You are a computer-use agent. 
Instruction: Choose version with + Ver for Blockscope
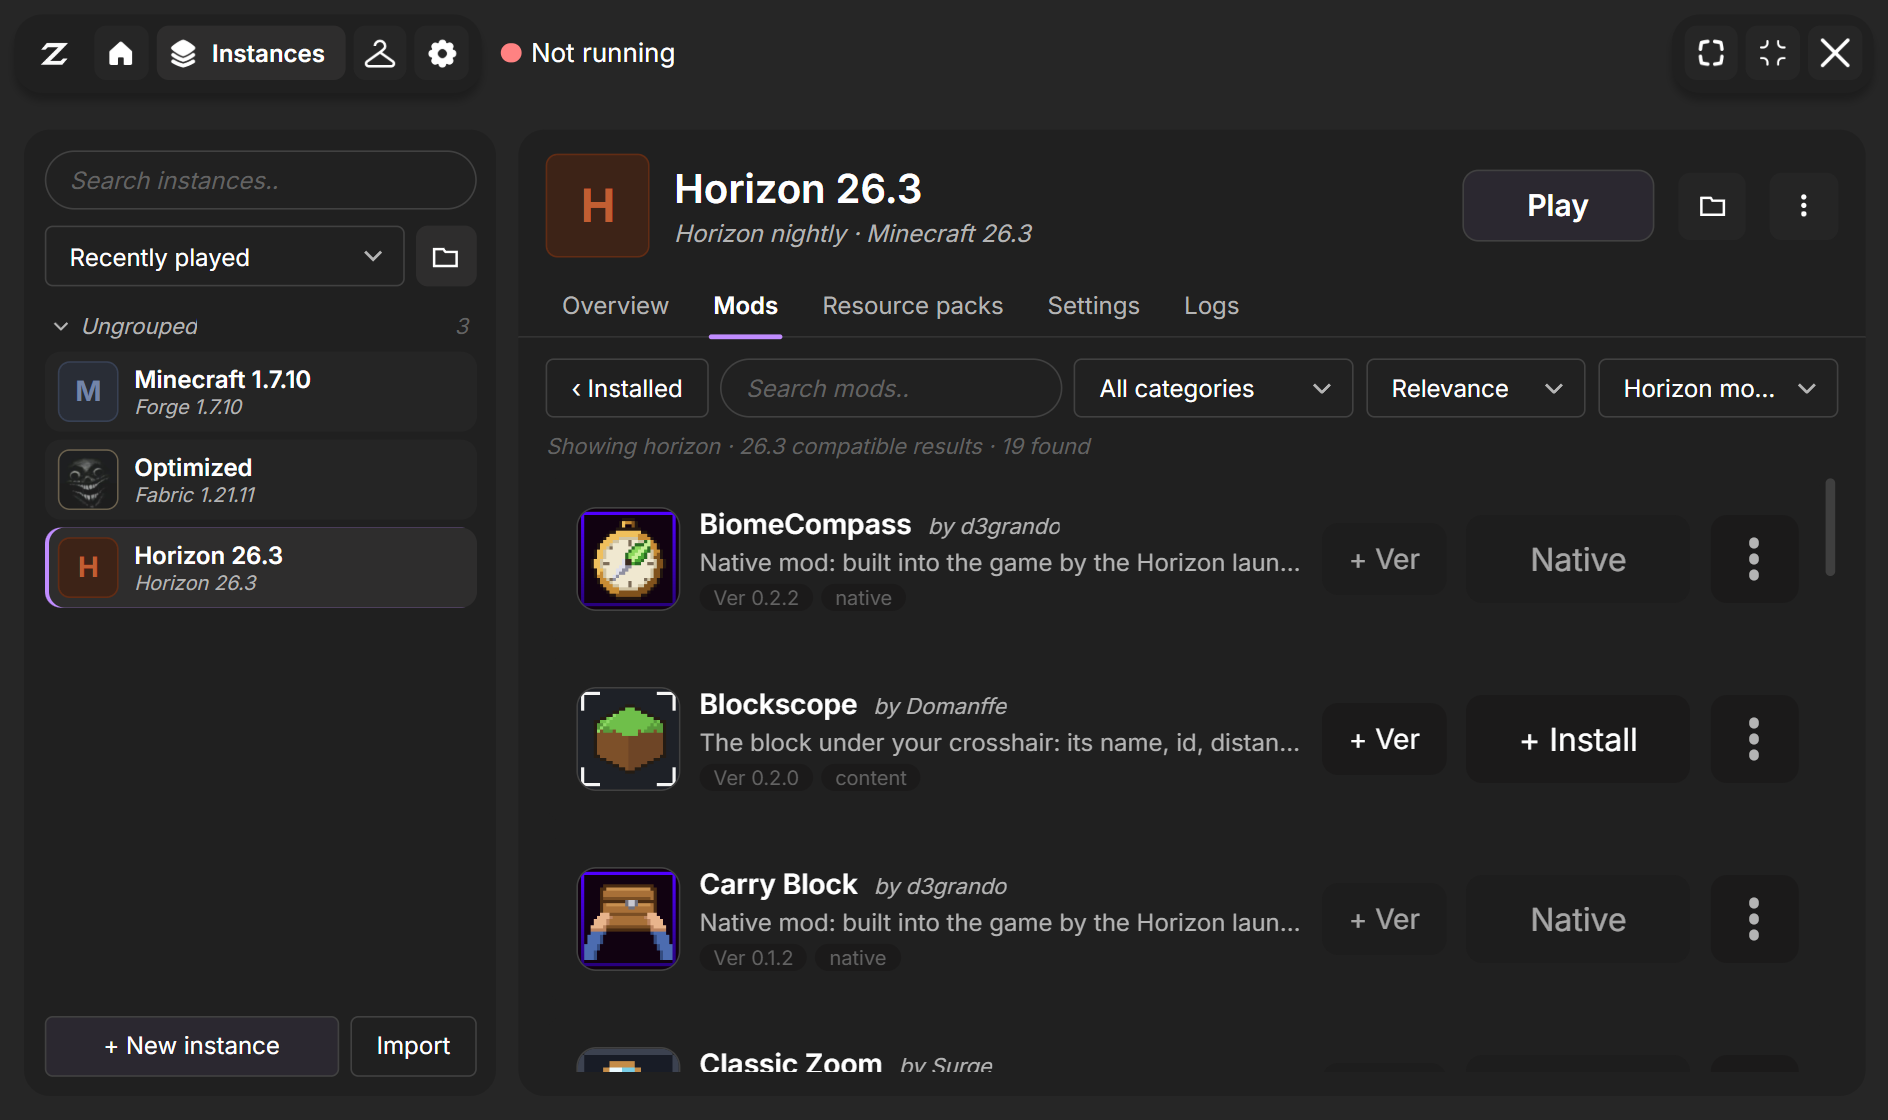coord(1384,739)
